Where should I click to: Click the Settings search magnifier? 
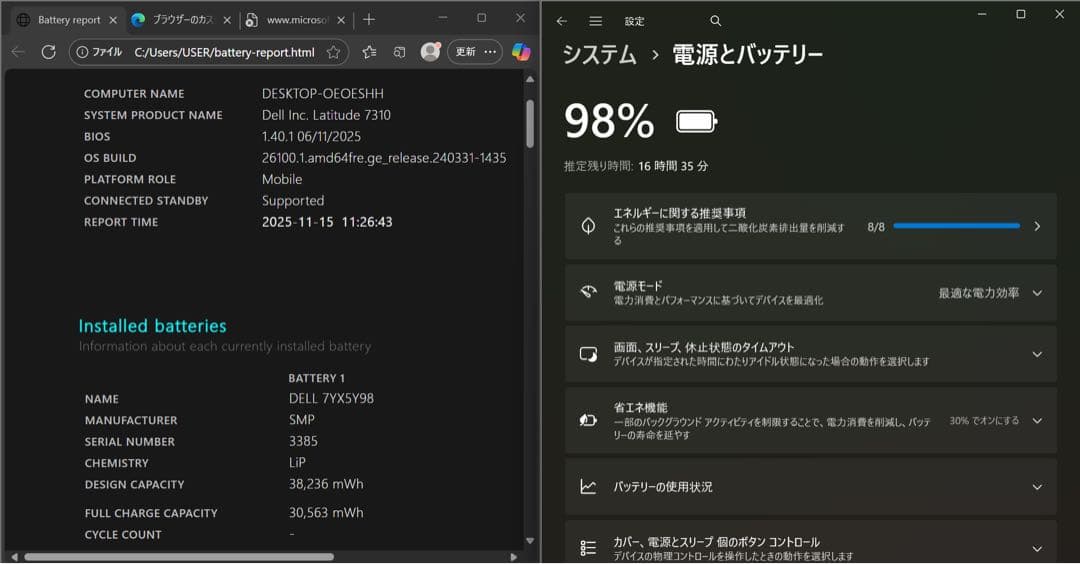716,21
